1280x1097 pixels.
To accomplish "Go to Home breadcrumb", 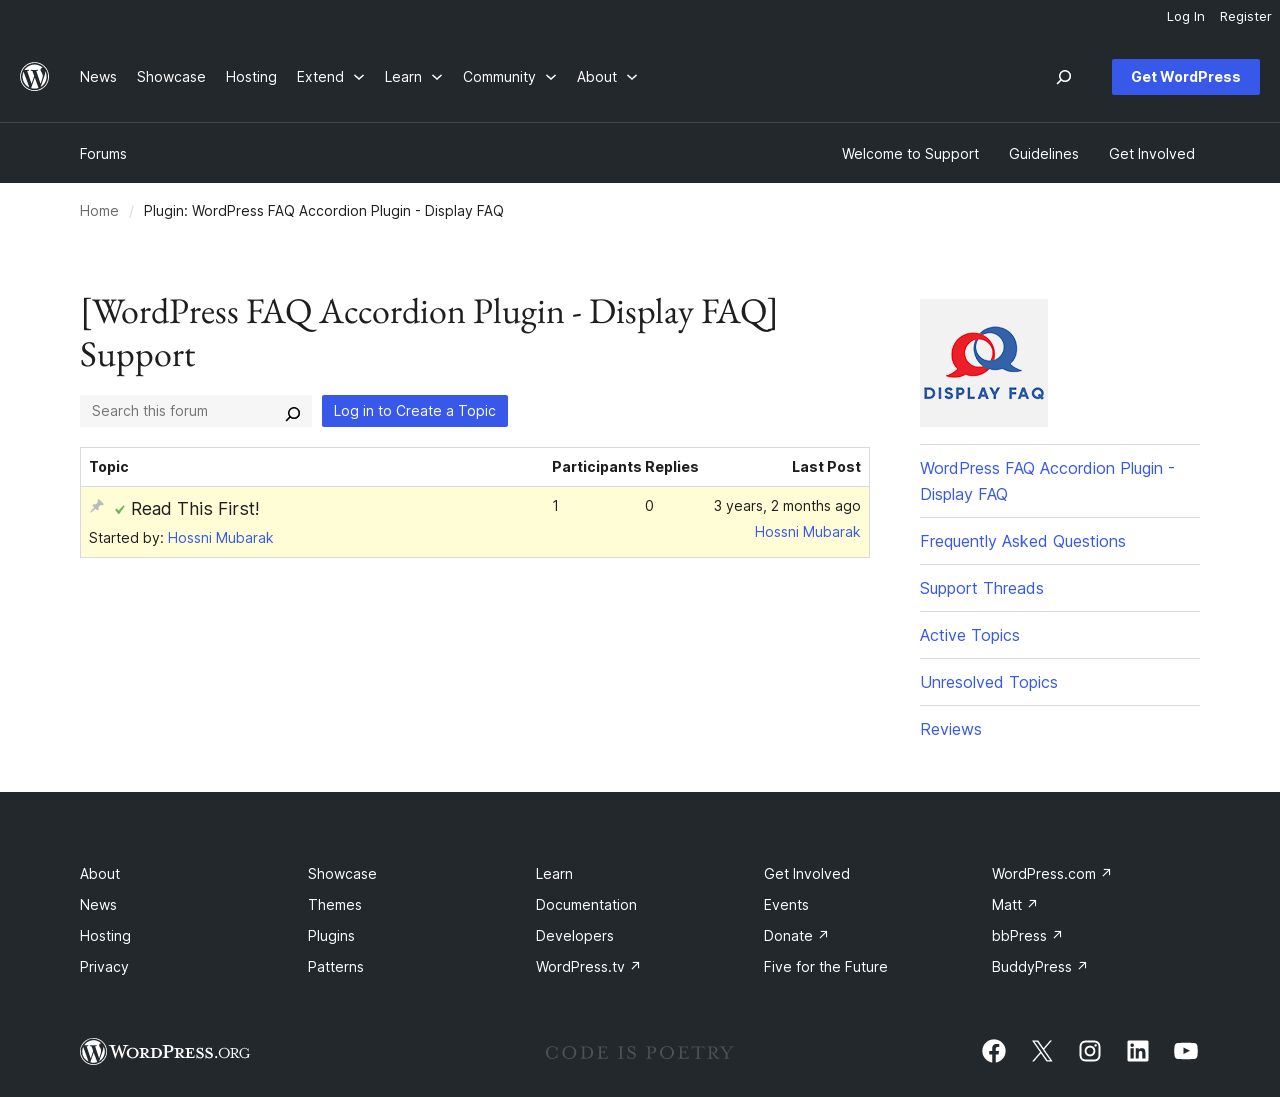I will (99, 211).
